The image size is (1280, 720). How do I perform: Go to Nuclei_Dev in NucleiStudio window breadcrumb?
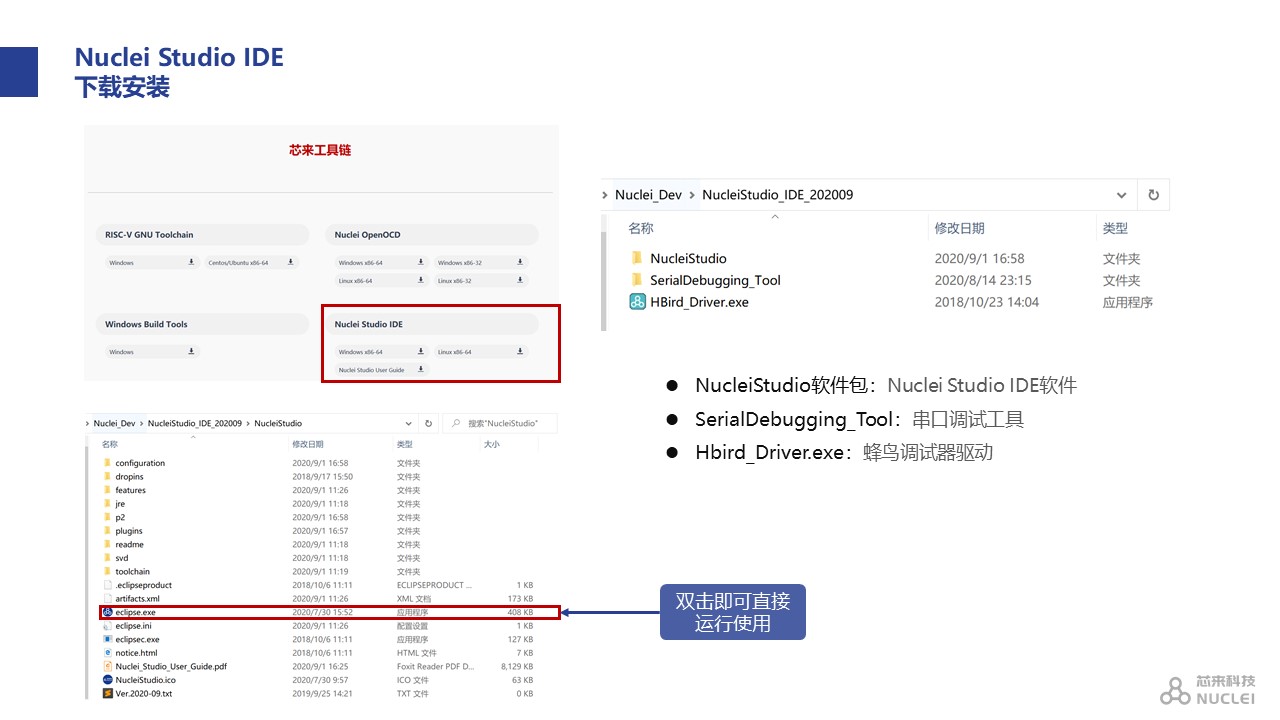[x=113, y=423]
